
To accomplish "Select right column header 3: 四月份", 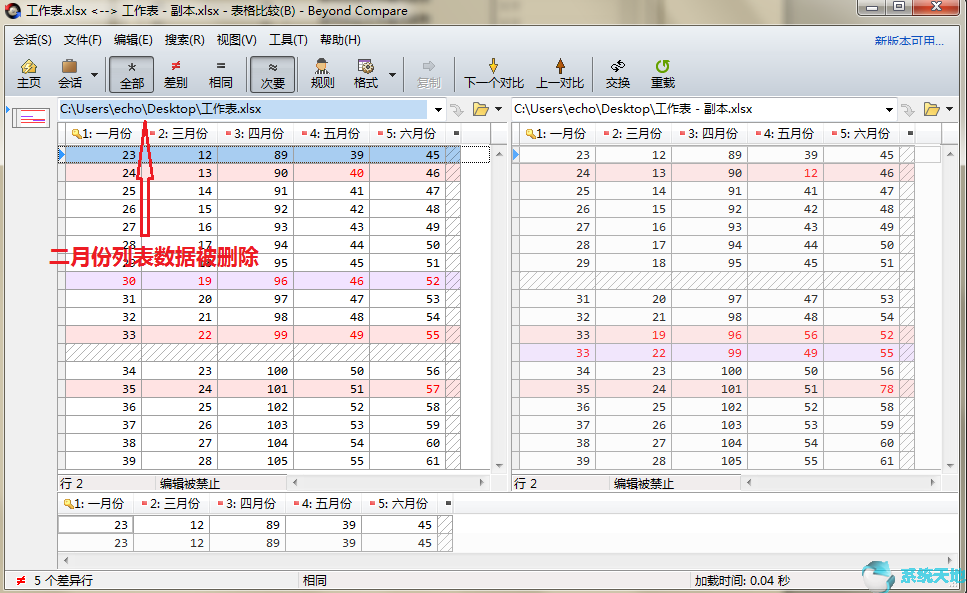I will [x=709, y=133].
